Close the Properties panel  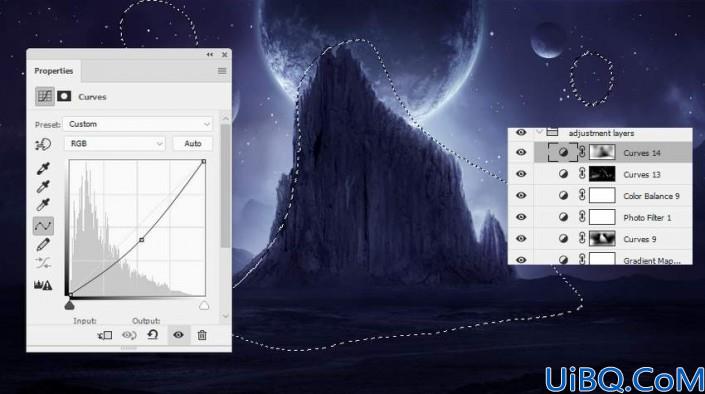click(224, 54)
